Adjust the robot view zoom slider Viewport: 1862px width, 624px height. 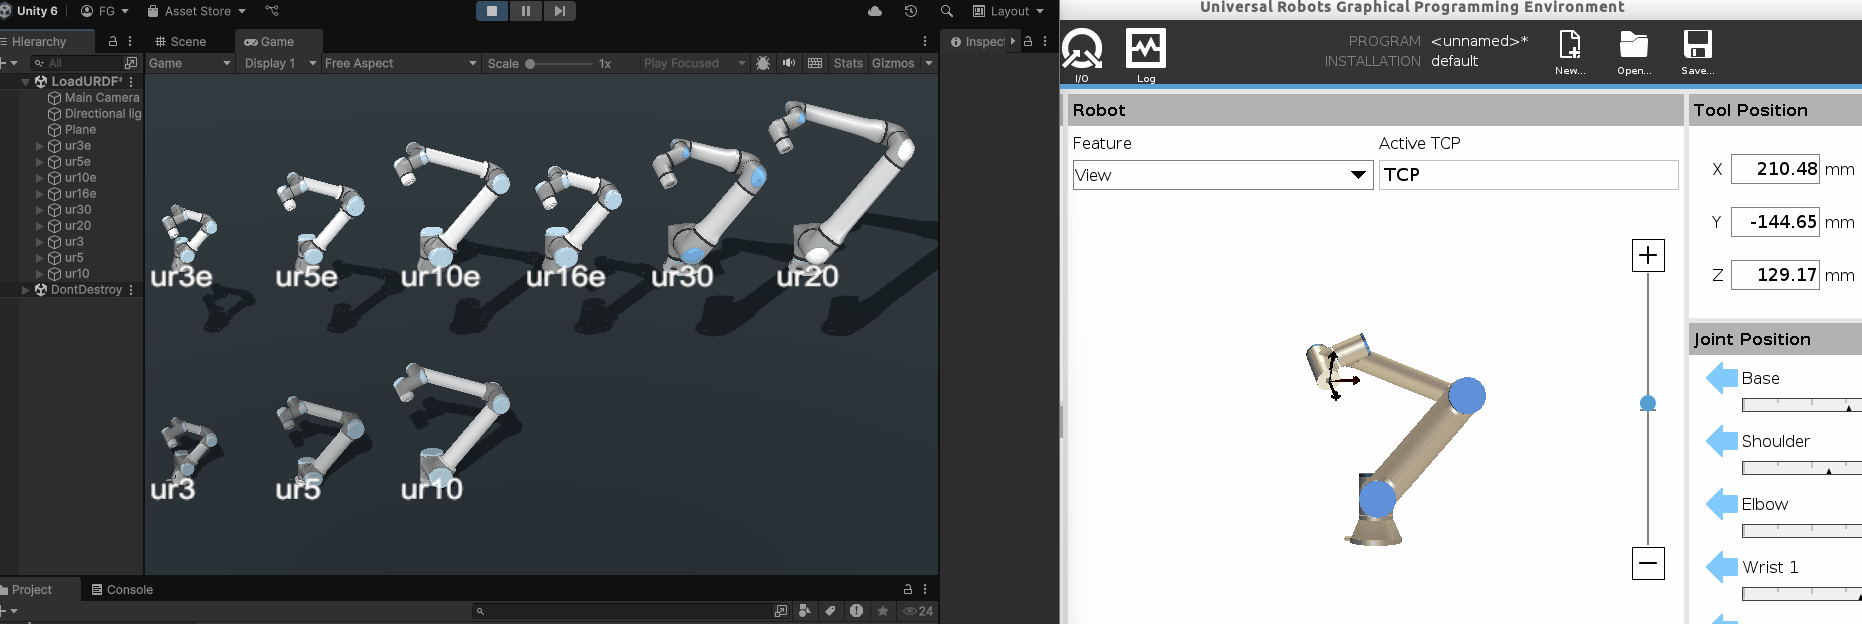[1648, 404]
